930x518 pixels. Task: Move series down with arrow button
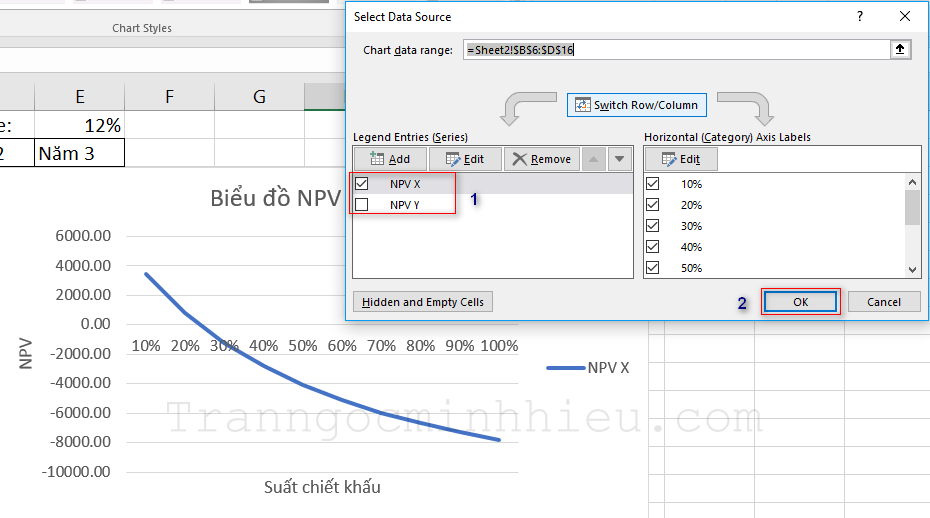(x=620, y=159)
